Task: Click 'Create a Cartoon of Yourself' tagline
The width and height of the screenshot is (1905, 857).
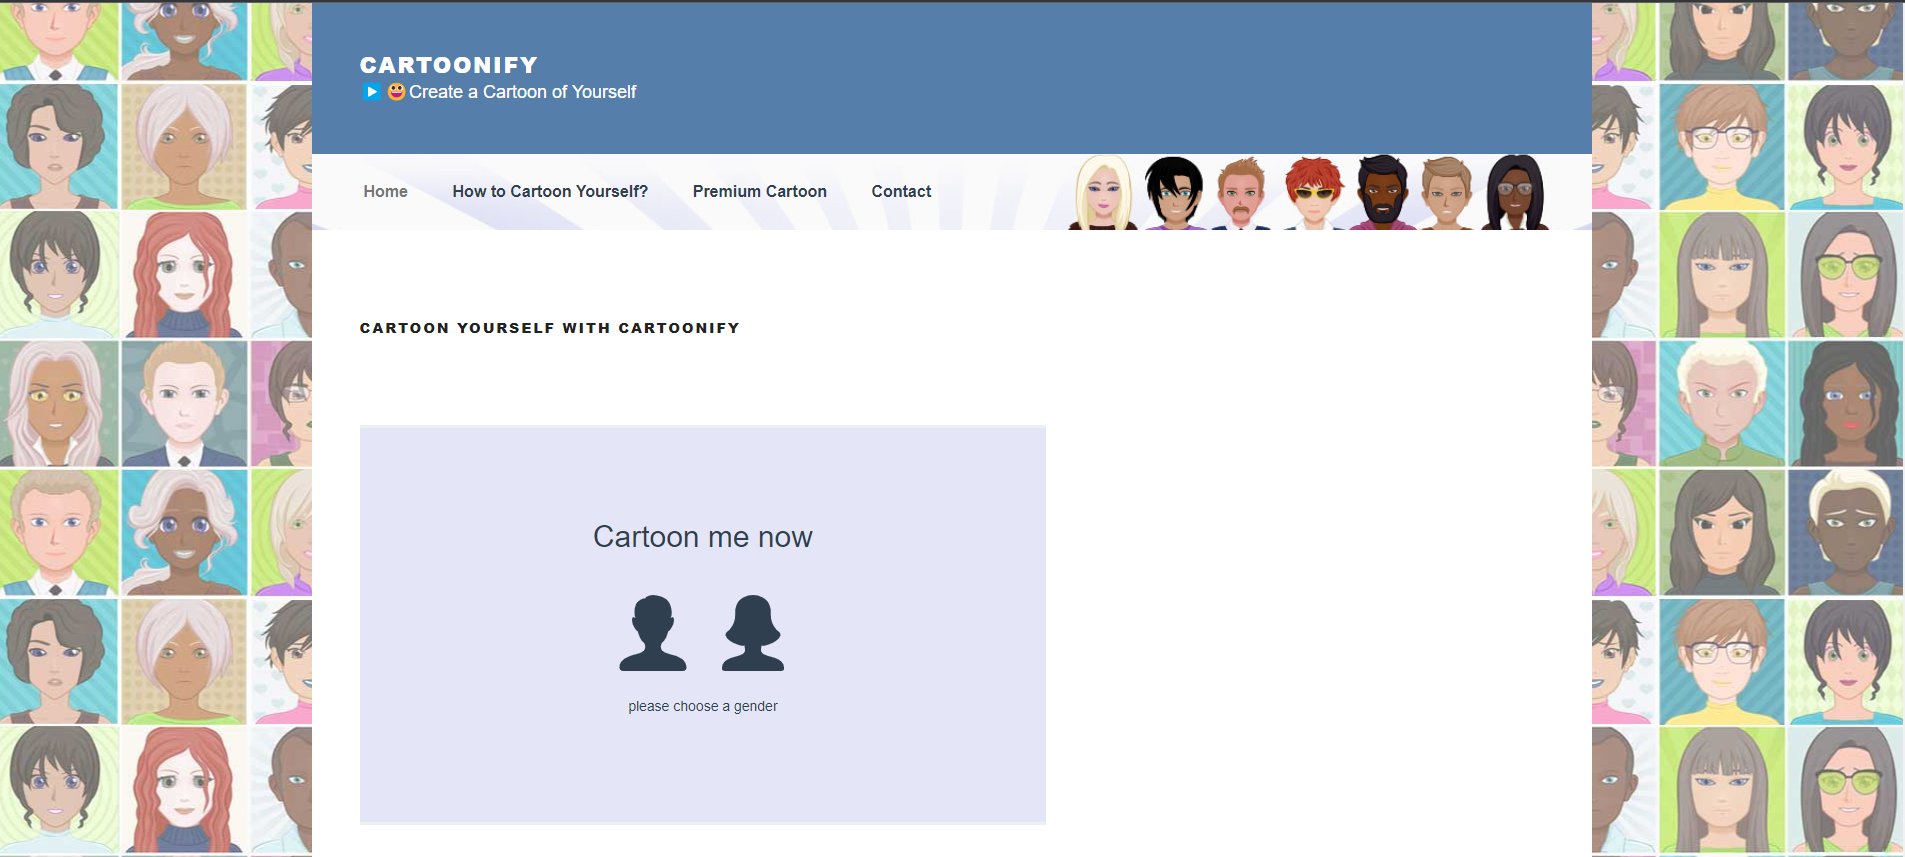Action: (523, 92)
